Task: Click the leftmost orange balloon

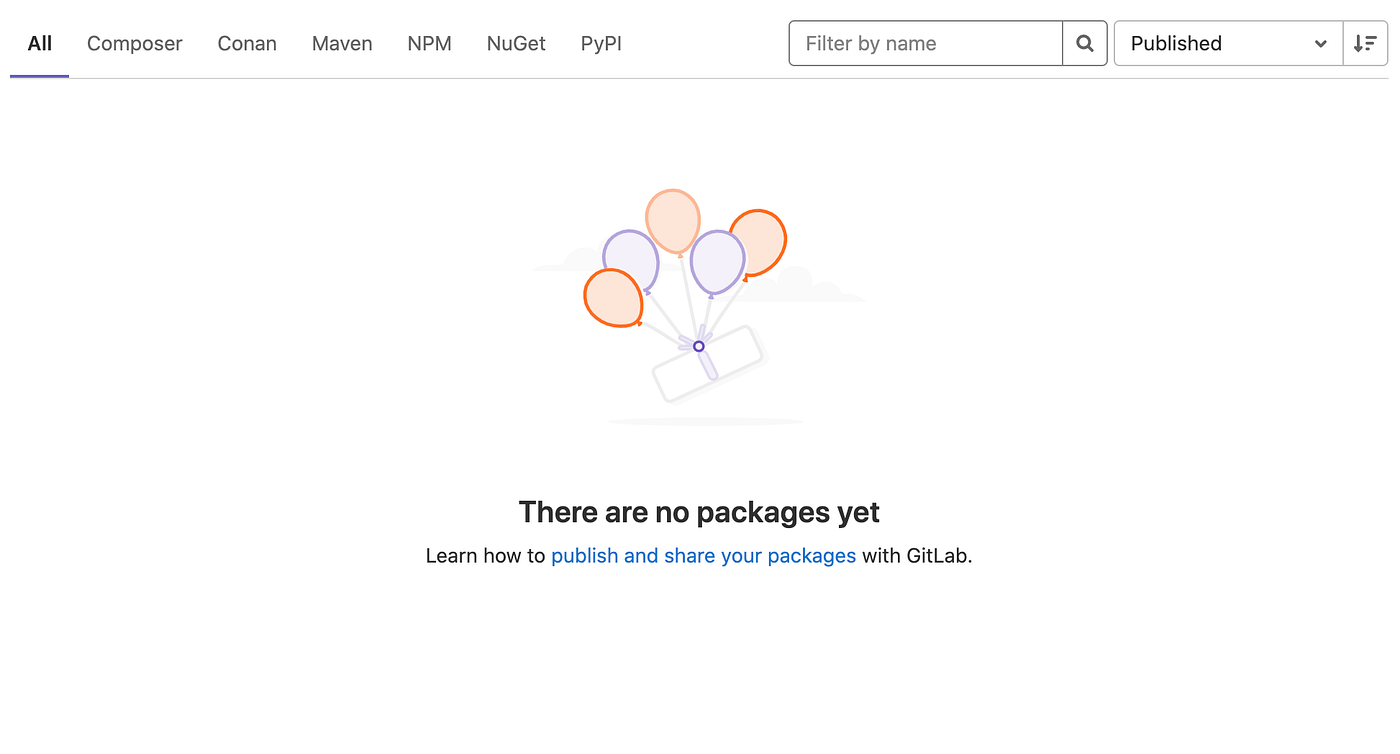Action: 613,298
